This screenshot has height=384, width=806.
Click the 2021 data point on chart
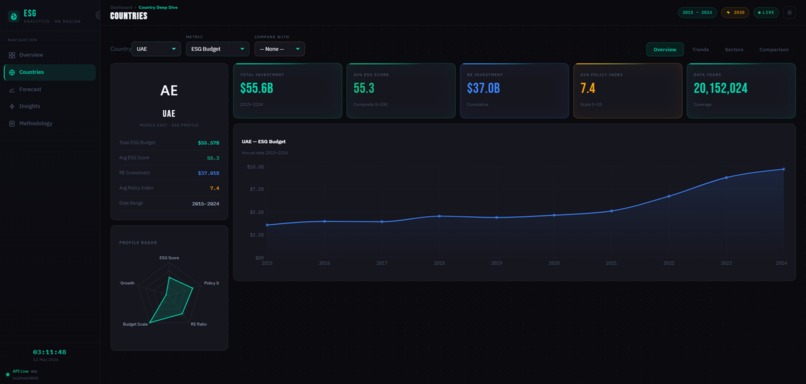point(611,211)
